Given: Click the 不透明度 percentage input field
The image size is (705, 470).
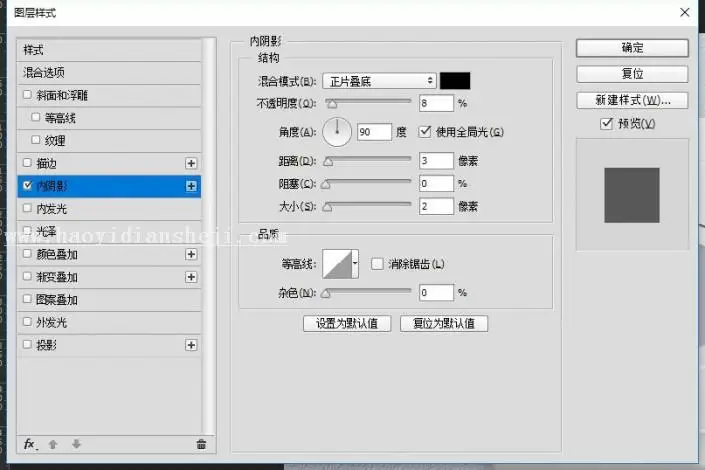Looking at the screenshot, I should [436, 103].
